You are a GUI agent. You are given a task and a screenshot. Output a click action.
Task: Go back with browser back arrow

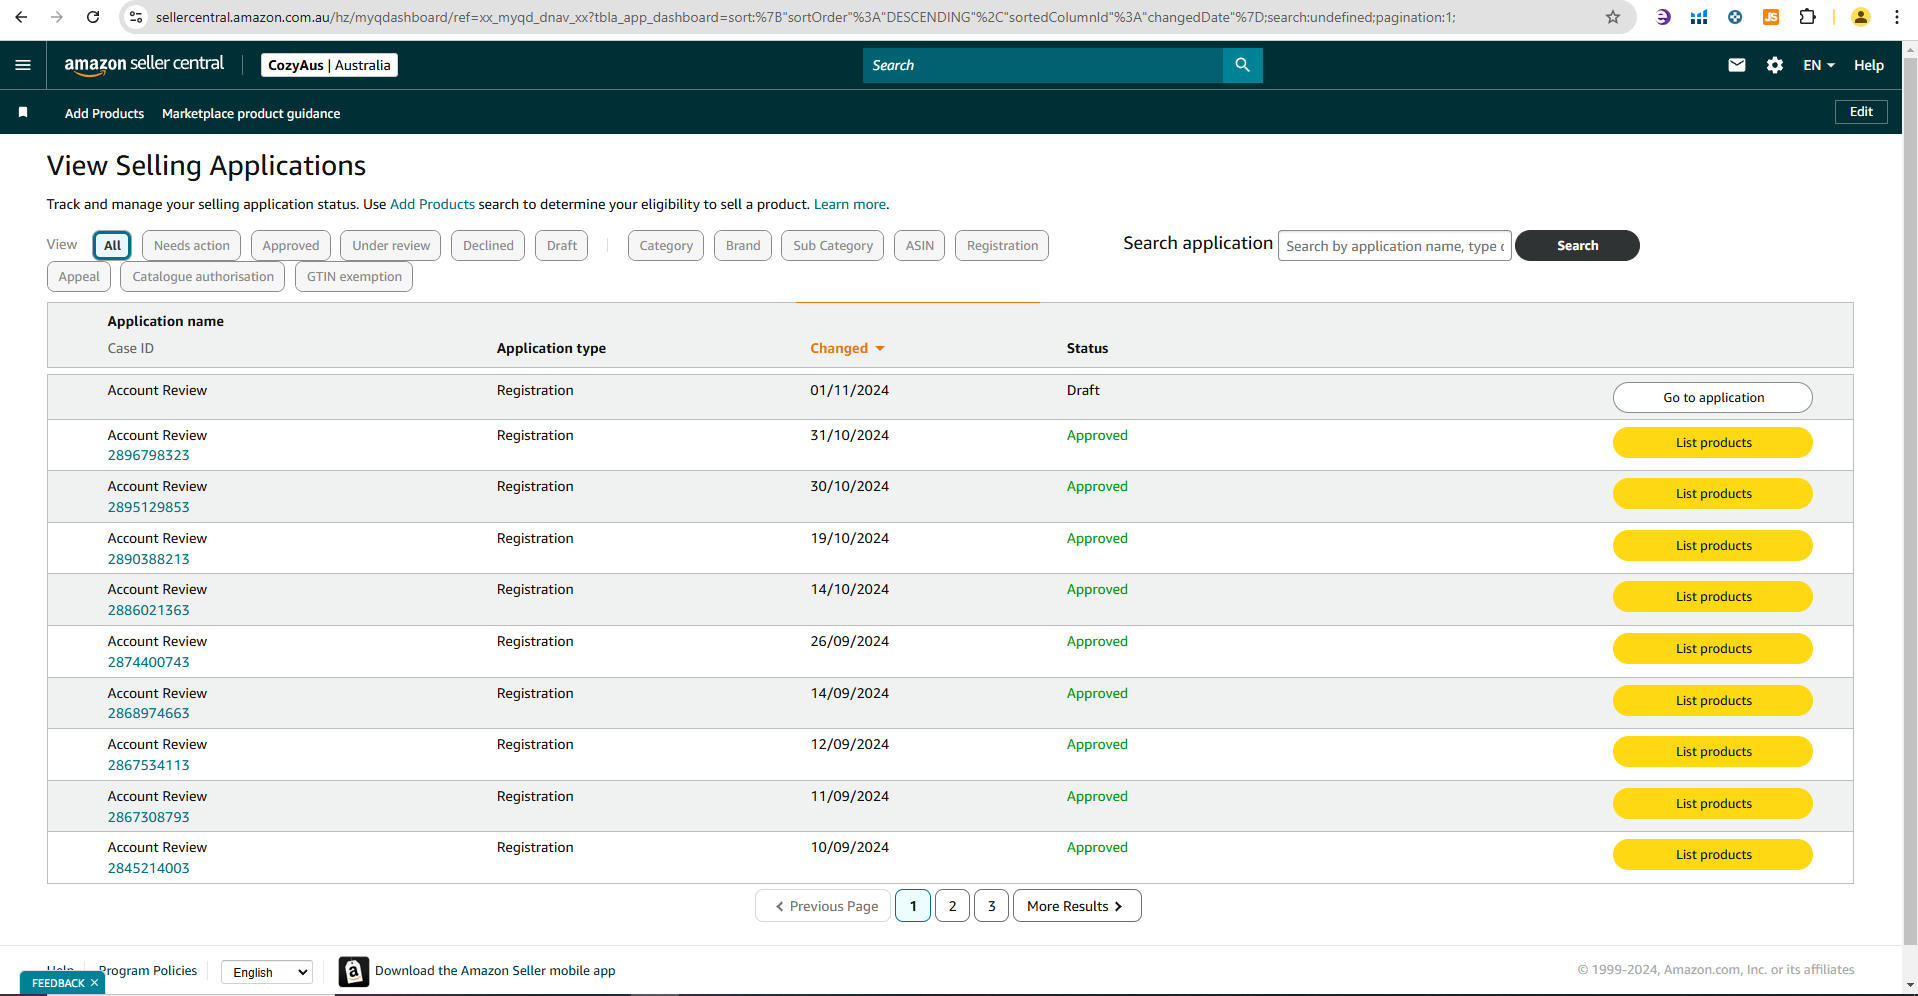pos(21,17)
